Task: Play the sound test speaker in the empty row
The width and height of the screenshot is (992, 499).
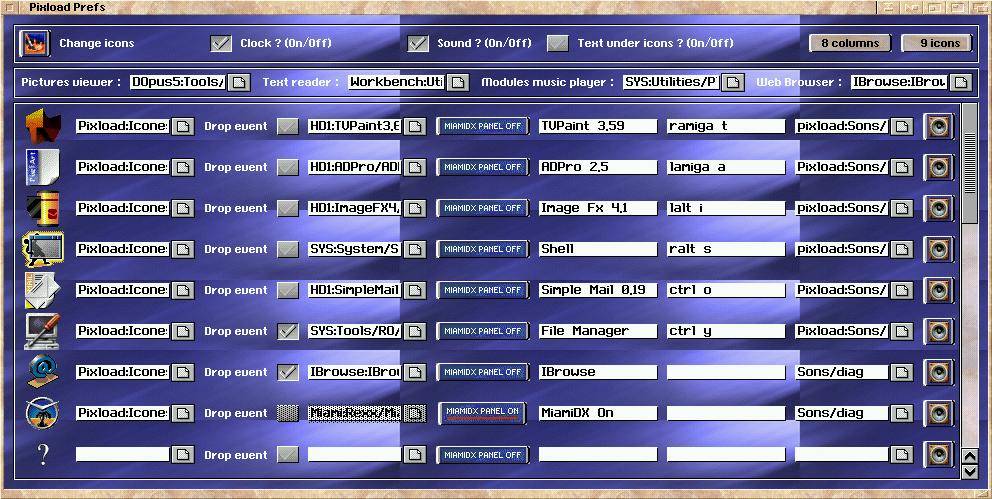Action: (x=938, y=455)
